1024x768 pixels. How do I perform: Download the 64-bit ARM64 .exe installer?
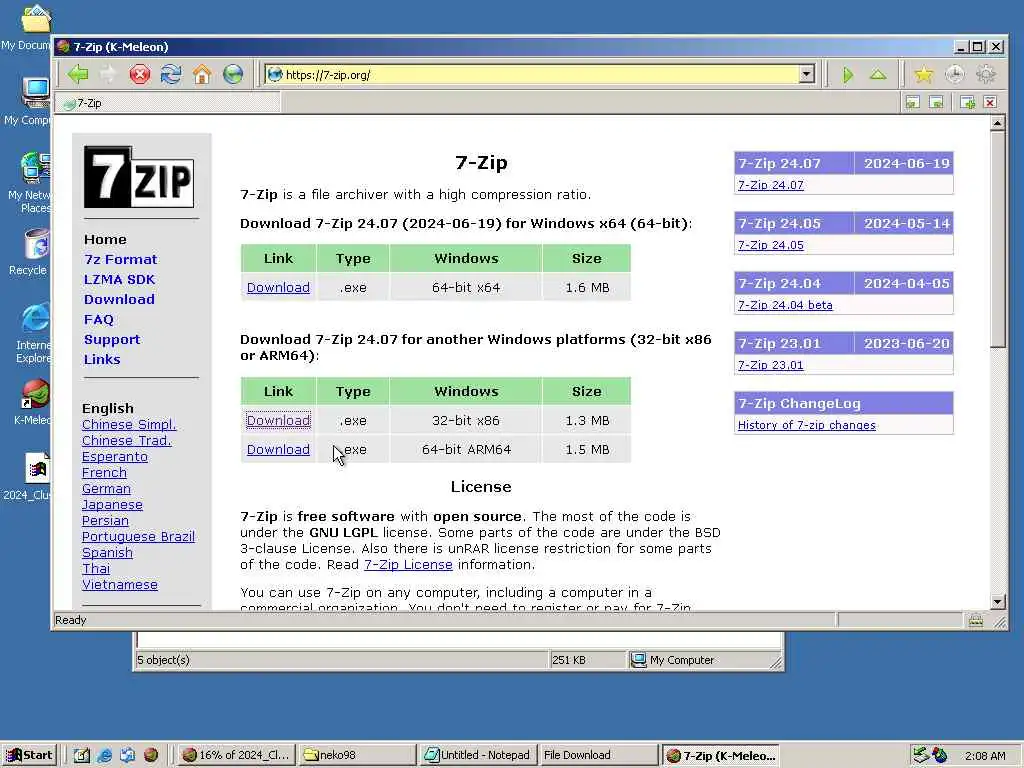(278, 449)
